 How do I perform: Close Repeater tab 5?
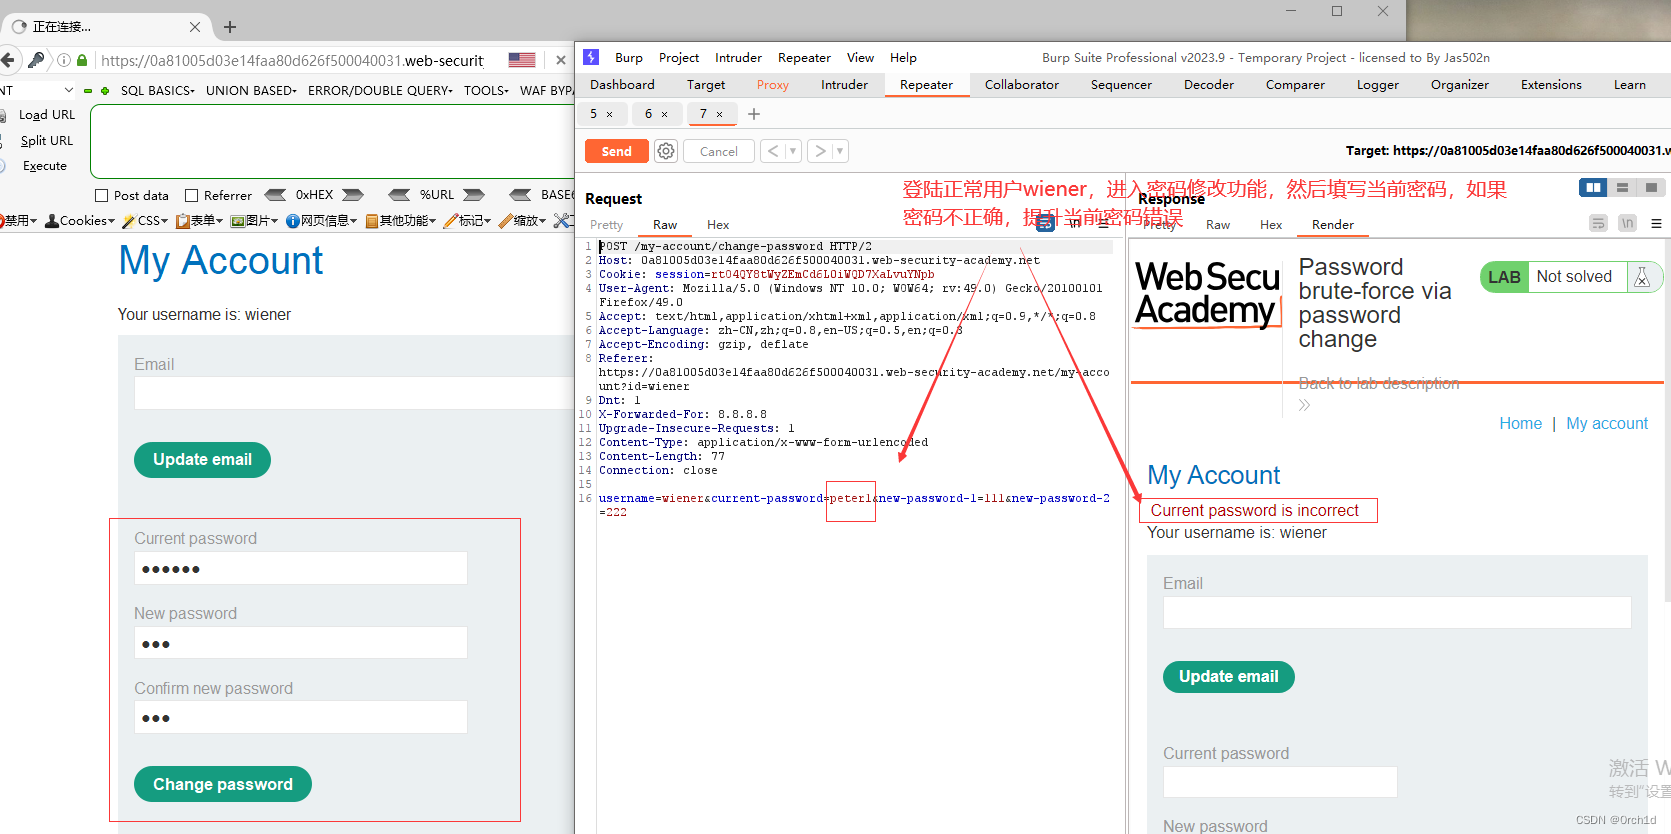[x=609, y=114]
